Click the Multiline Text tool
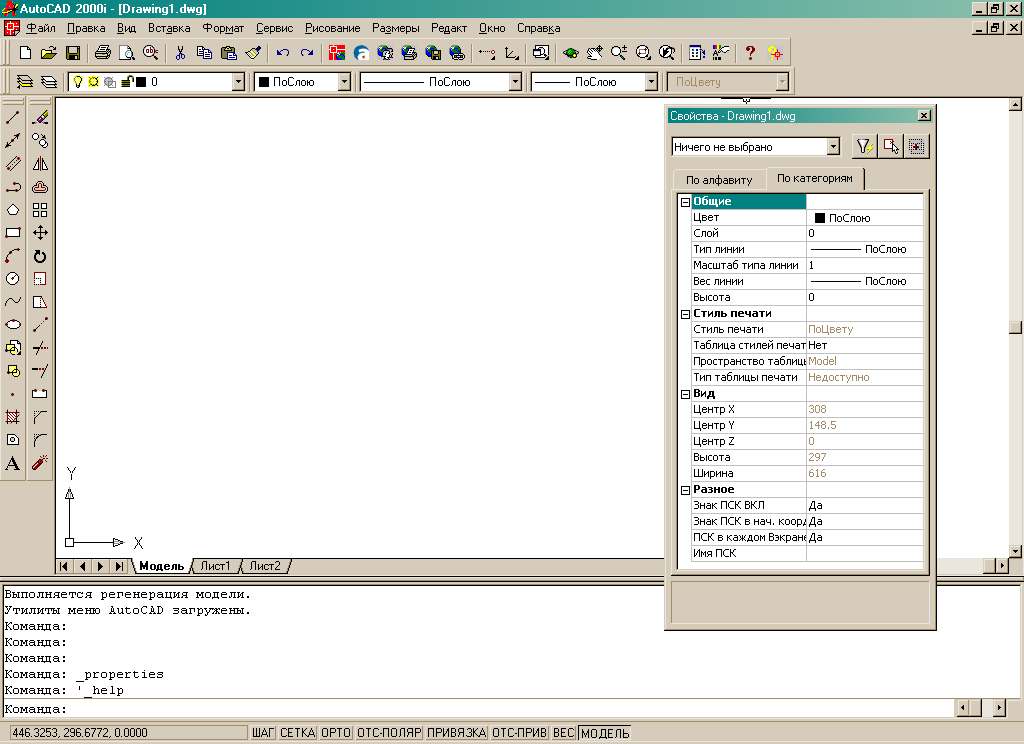This screenshot has width=1024, height=744. (x=13, y=463)
